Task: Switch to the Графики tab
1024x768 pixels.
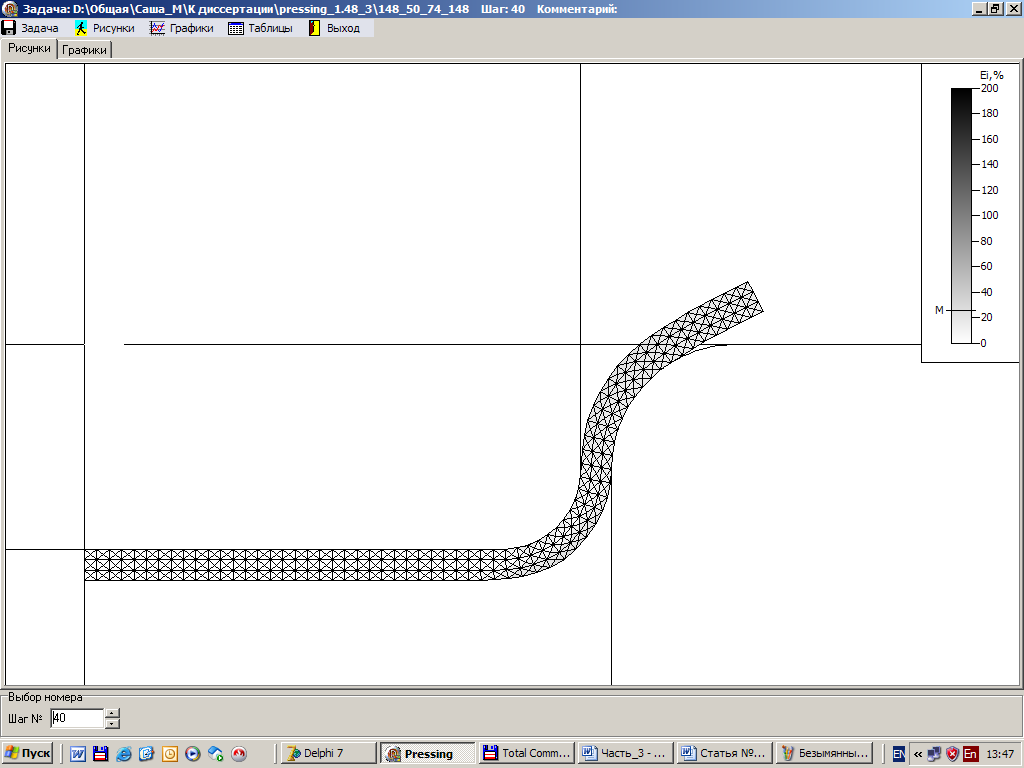Action: pyautogui.click(x=84, y=50)
